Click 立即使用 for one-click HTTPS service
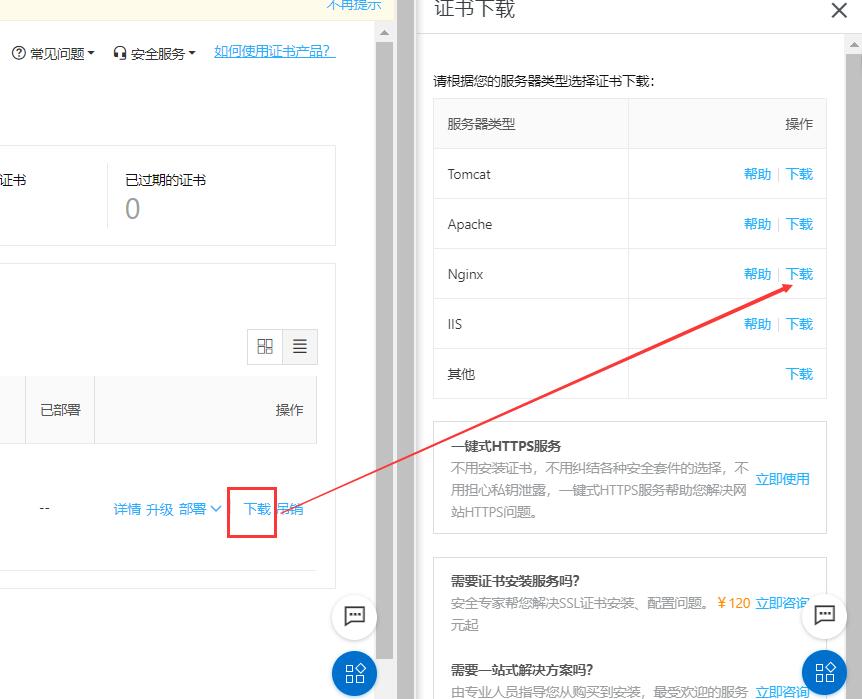Viewport: 862px width, 699px height. [x=782, y=479]
